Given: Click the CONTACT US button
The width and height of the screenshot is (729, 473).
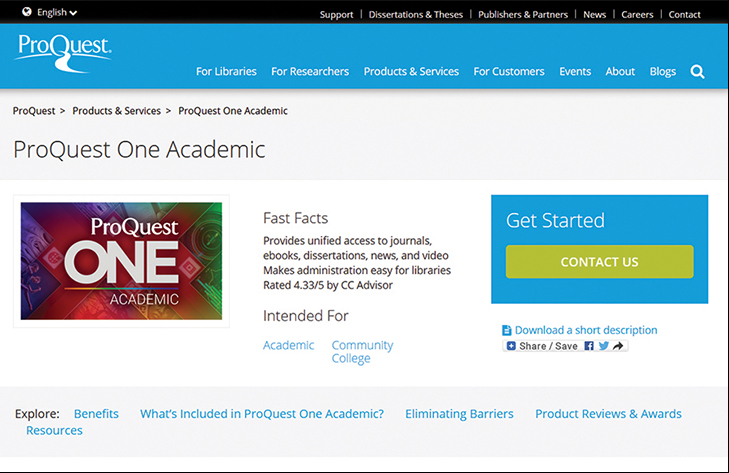Looking at the screenshot, I should tap(599, 262).
